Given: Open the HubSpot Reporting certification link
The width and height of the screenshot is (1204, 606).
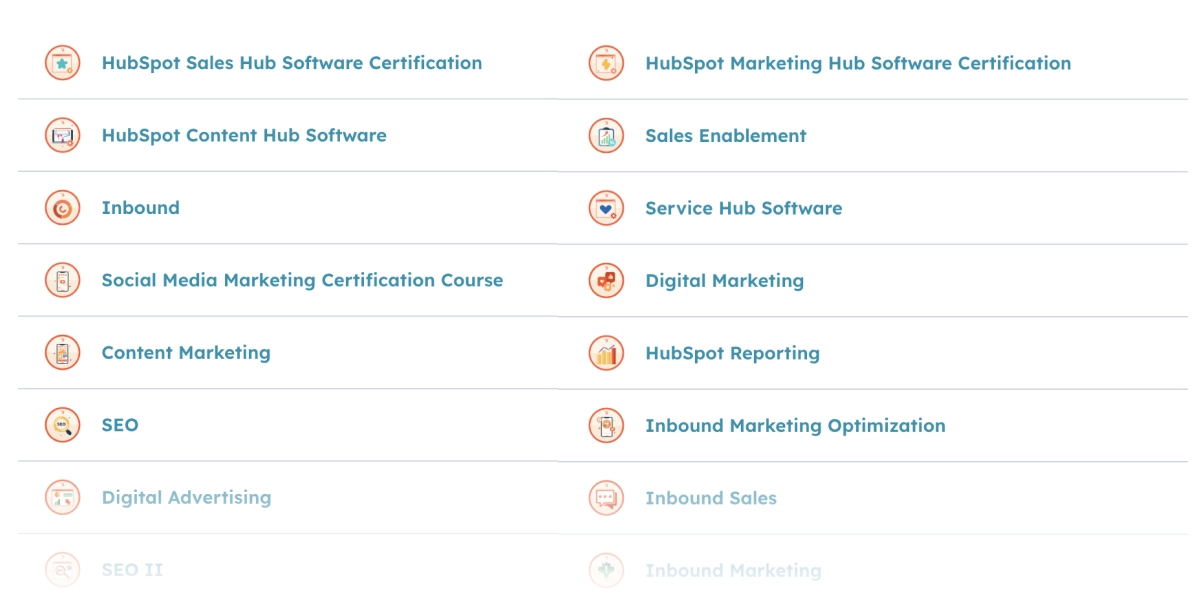Looking at the screenshot, I should 733,353.
